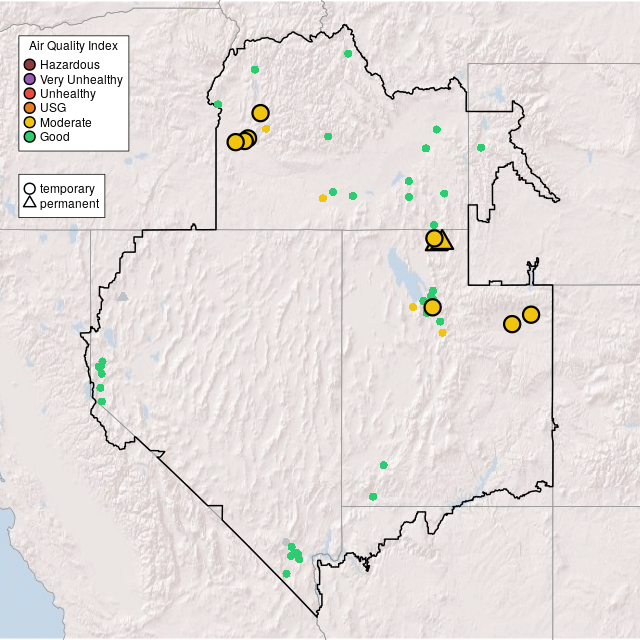Select the black-outlined yellow triangle monitor on map

point(444,242)
